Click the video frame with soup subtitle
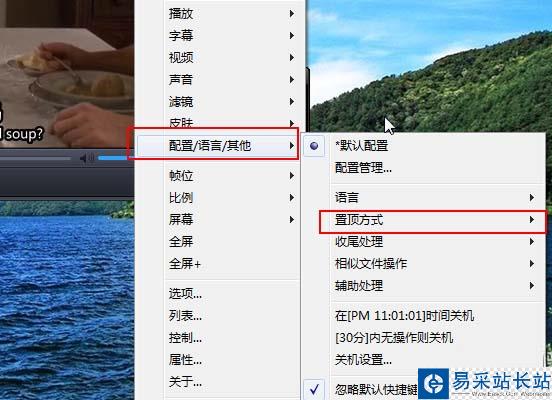The width and height of the screenshot is (552, 400). tap(67, 73)
